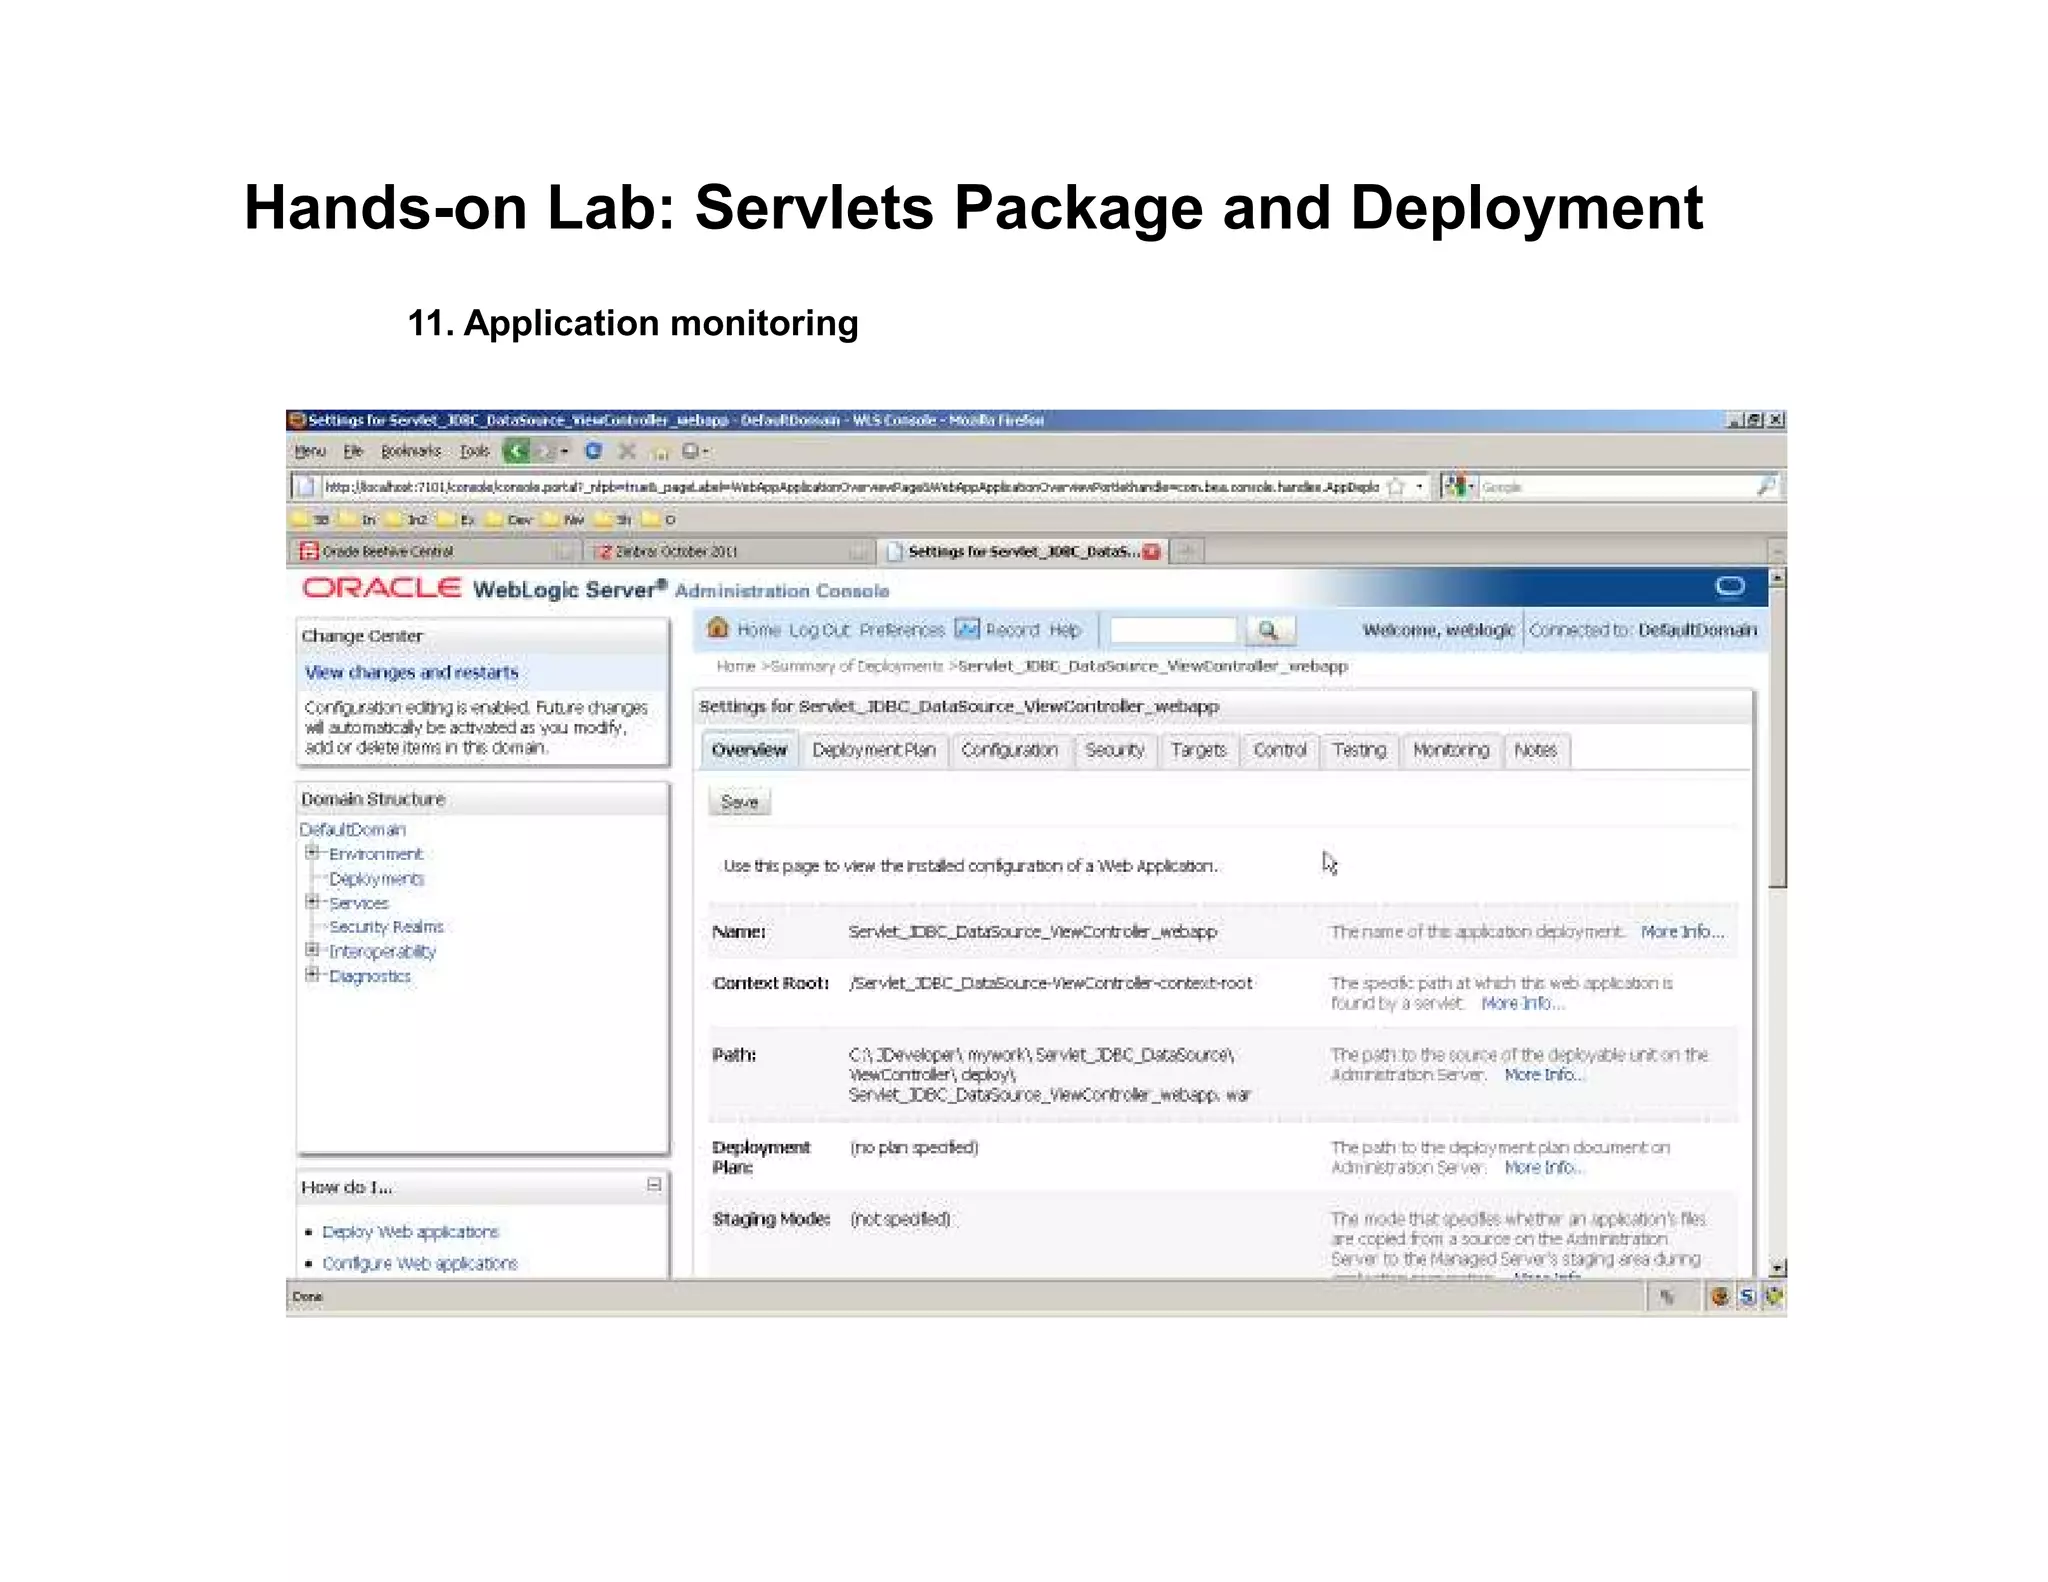The height and width of the screenshot is (1582, 2048).
Task: Open a new browser tab
Action: (x=1187, y=551)
